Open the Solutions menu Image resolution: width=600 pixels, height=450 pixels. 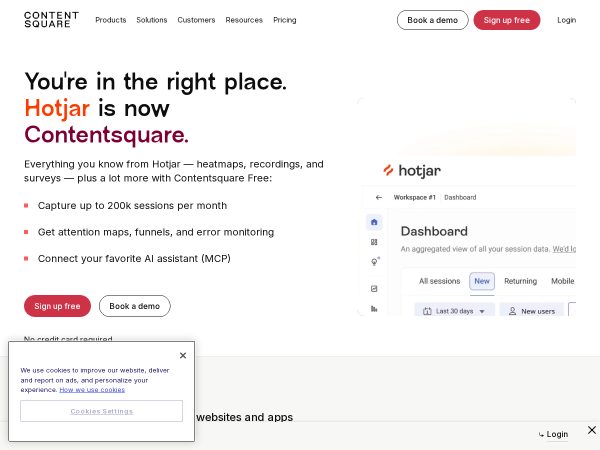click(x=152, y=20)
